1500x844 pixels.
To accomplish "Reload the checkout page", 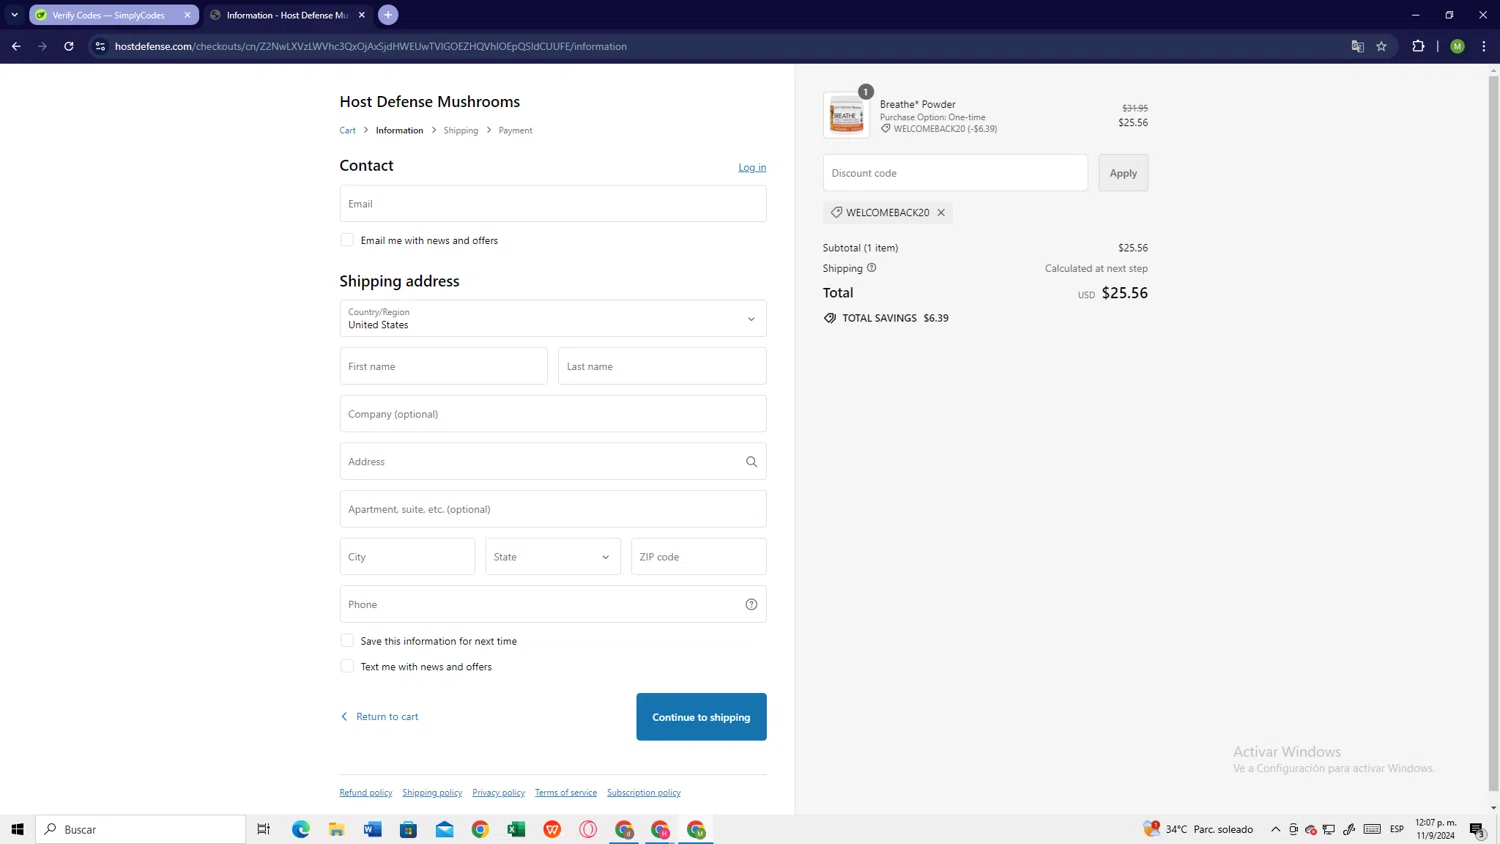I will pos(69,46).
